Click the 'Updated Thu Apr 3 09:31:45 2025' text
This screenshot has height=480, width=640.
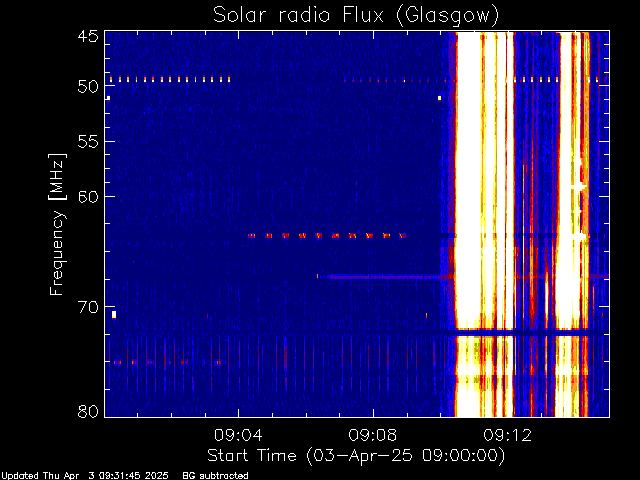coord(85,476)
